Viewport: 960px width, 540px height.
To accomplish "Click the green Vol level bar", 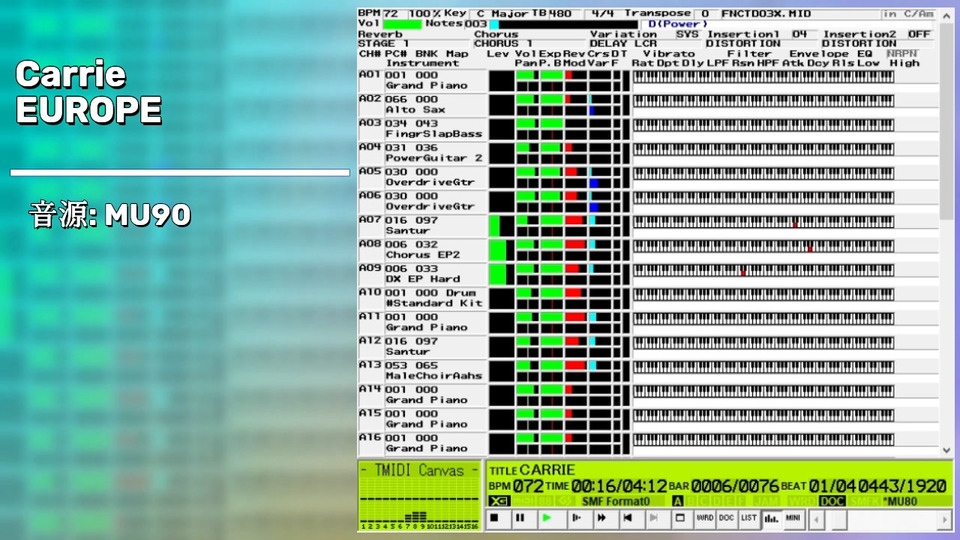I will (402, 24).
